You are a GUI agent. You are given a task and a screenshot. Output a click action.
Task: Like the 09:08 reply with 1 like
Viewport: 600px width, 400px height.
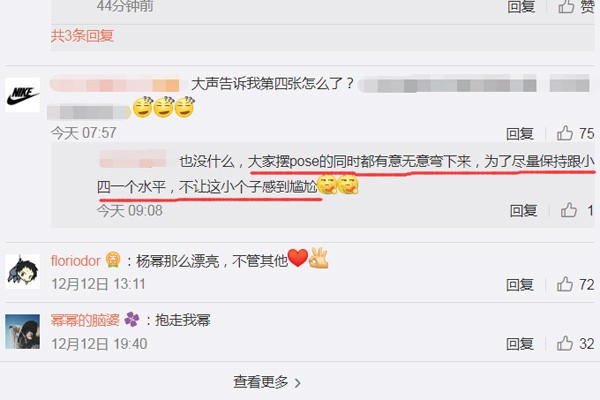[x=569, y=210]
